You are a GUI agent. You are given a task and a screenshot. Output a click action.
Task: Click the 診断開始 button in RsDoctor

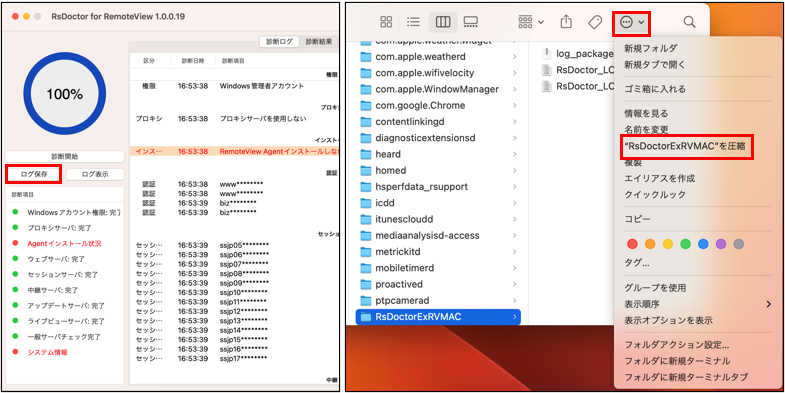point(65,156)
